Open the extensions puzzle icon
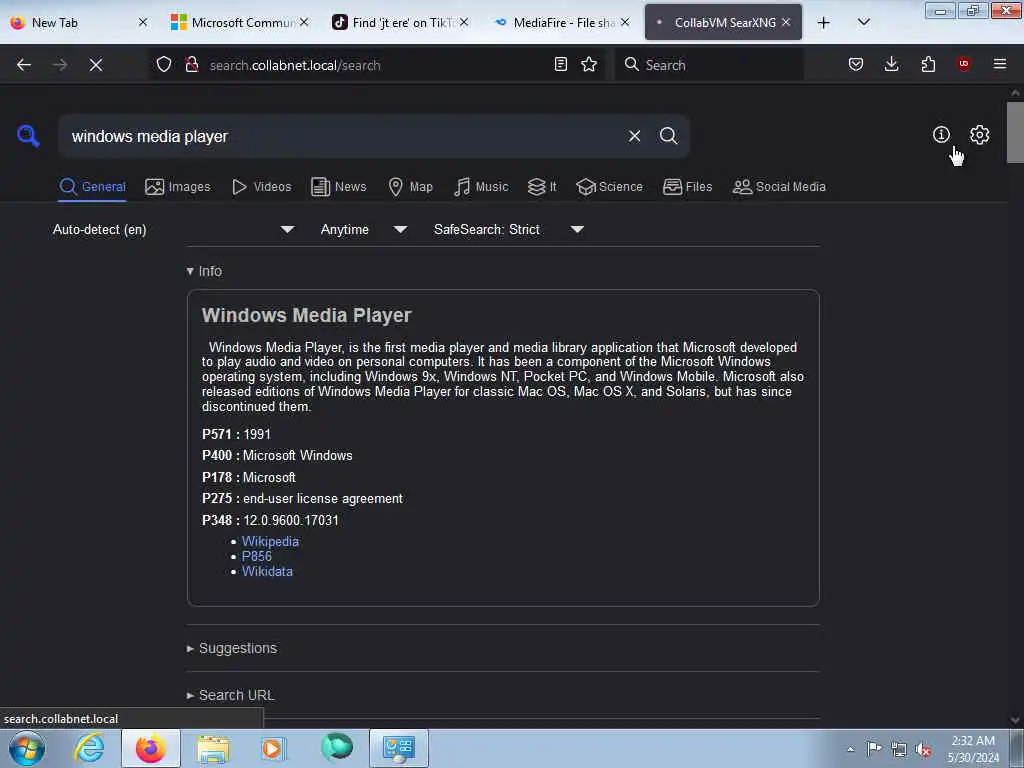 tap(928, 64)
